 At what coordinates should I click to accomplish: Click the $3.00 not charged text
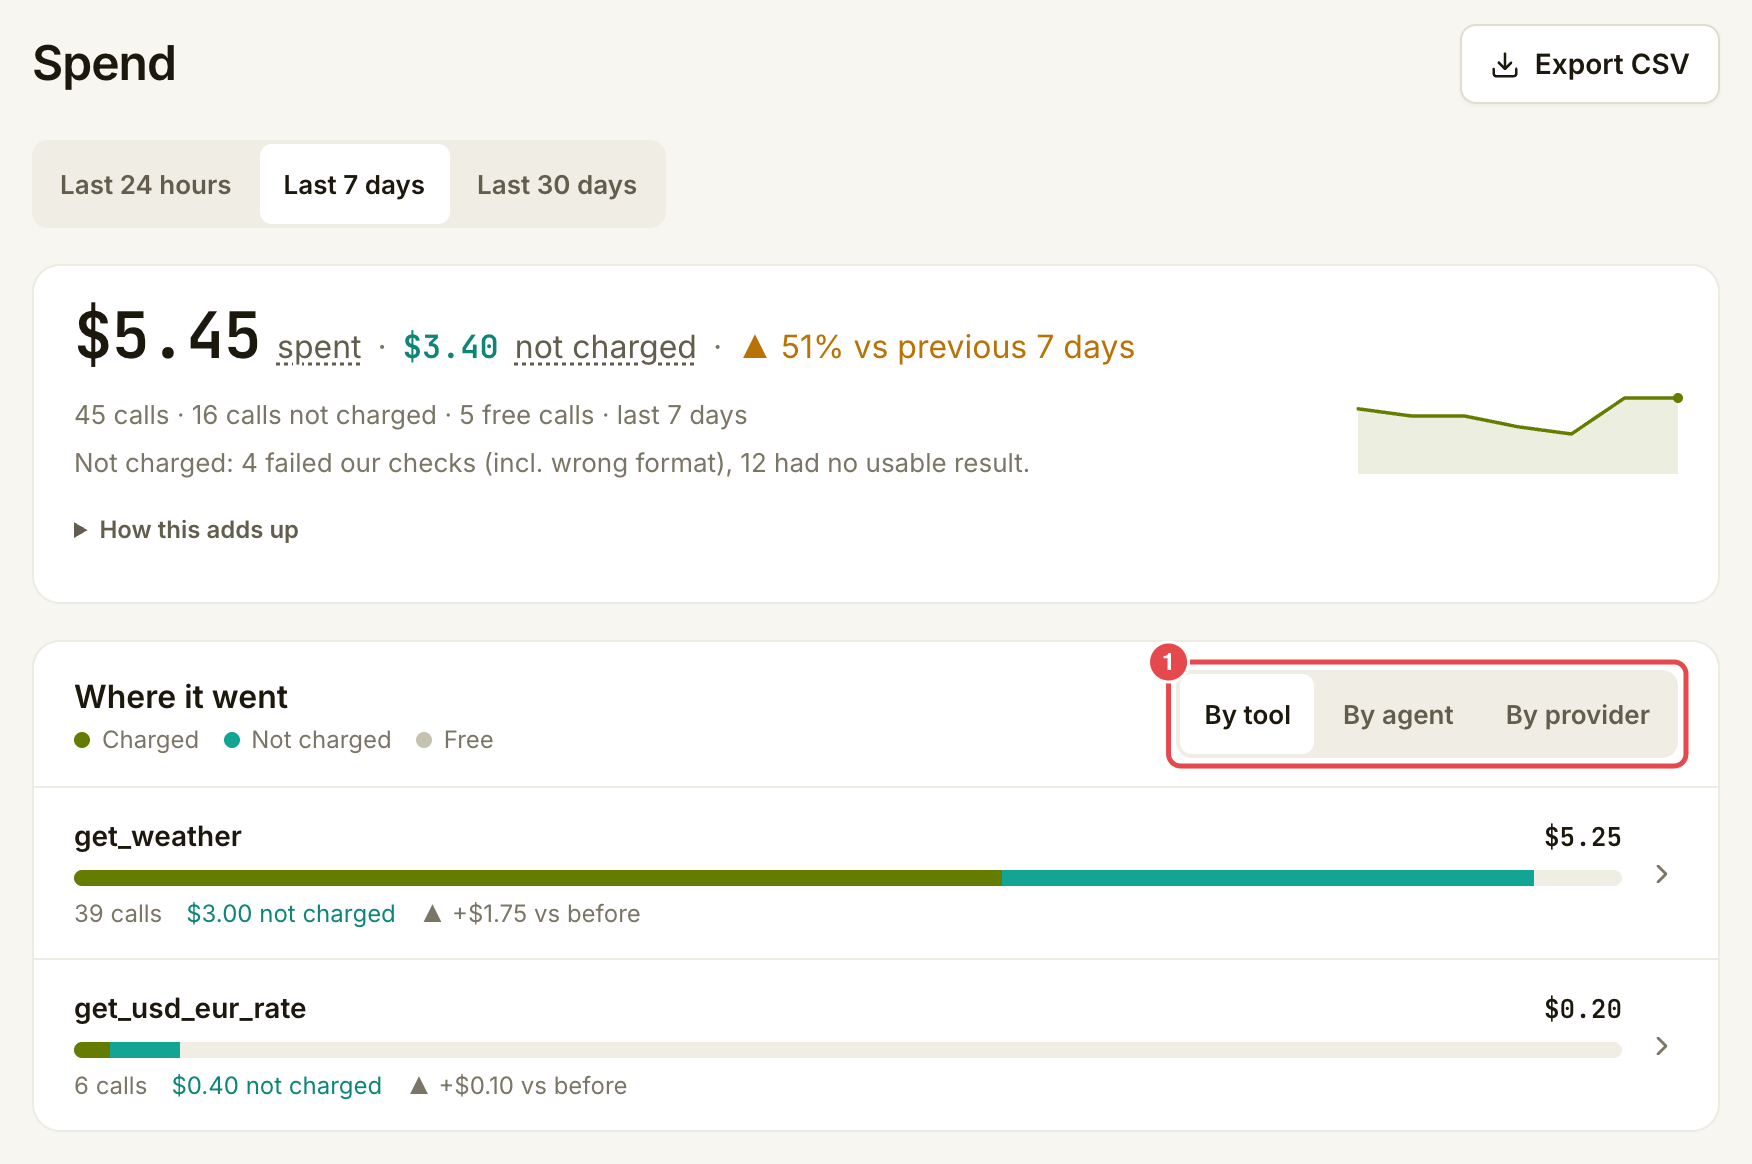[291, 914]
